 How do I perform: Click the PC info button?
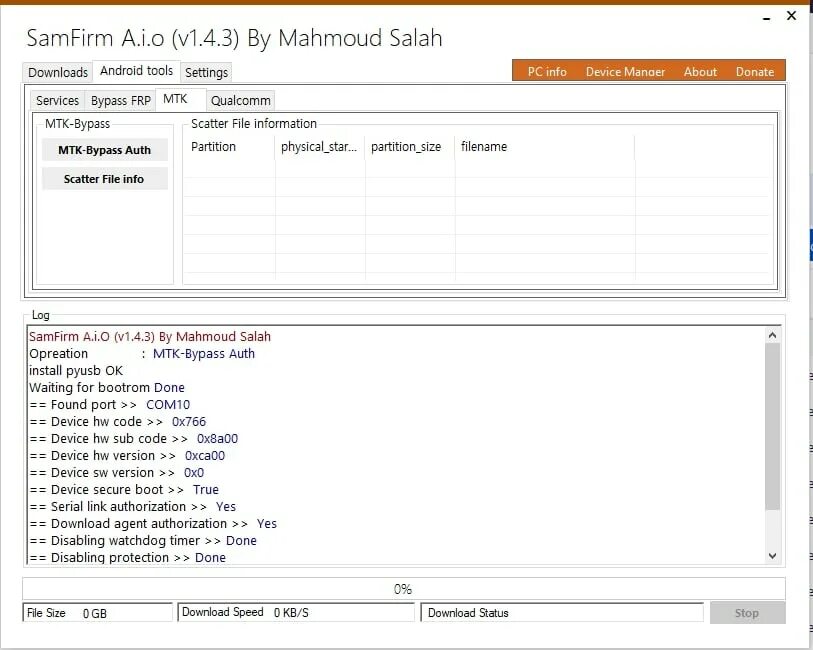547,72
